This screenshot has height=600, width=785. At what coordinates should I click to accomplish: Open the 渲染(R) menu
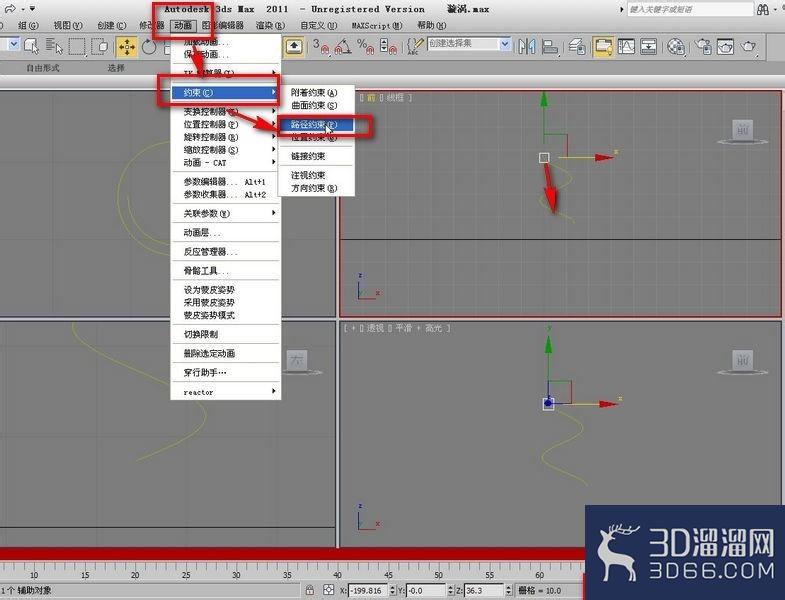tap(270, 25)
